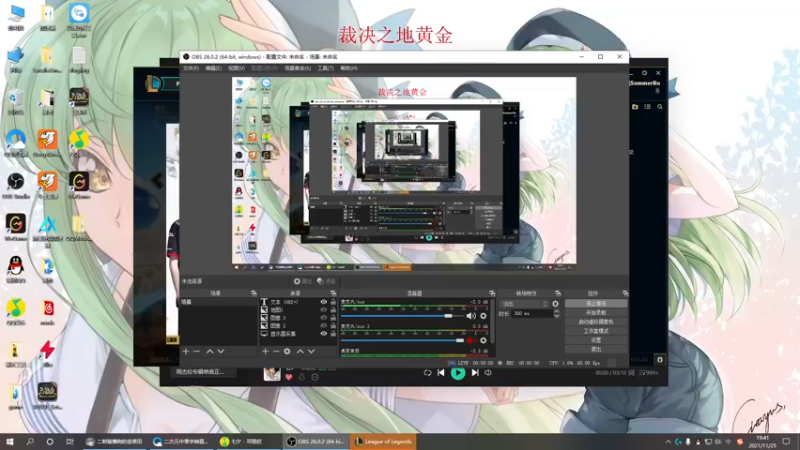Add a new source with plus icon

click(265, 352)
